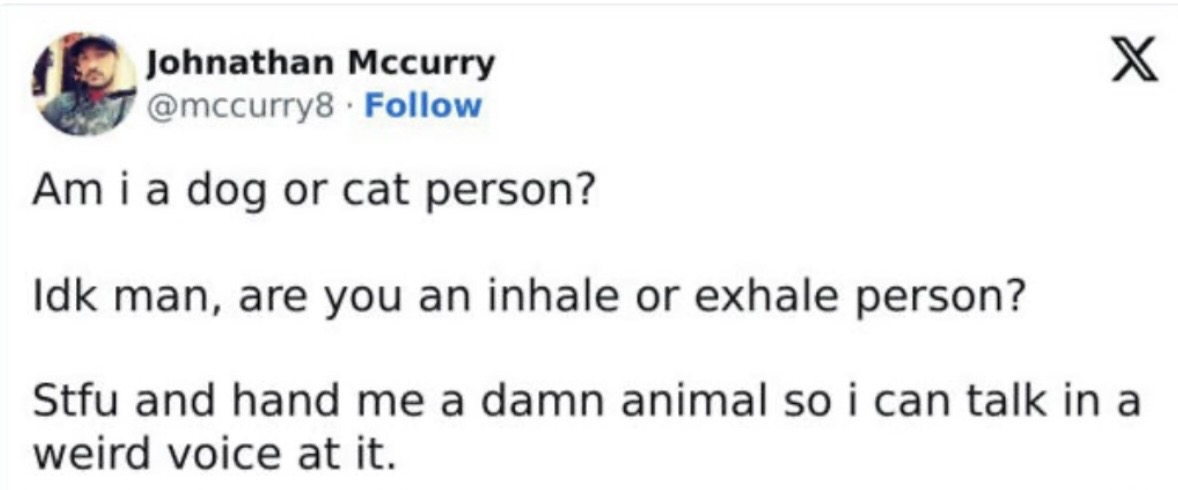Open the Johnathan Mccurry display name
This screenshot has height=490, width=1178.
pyautogui.click(x=320, y=64)
